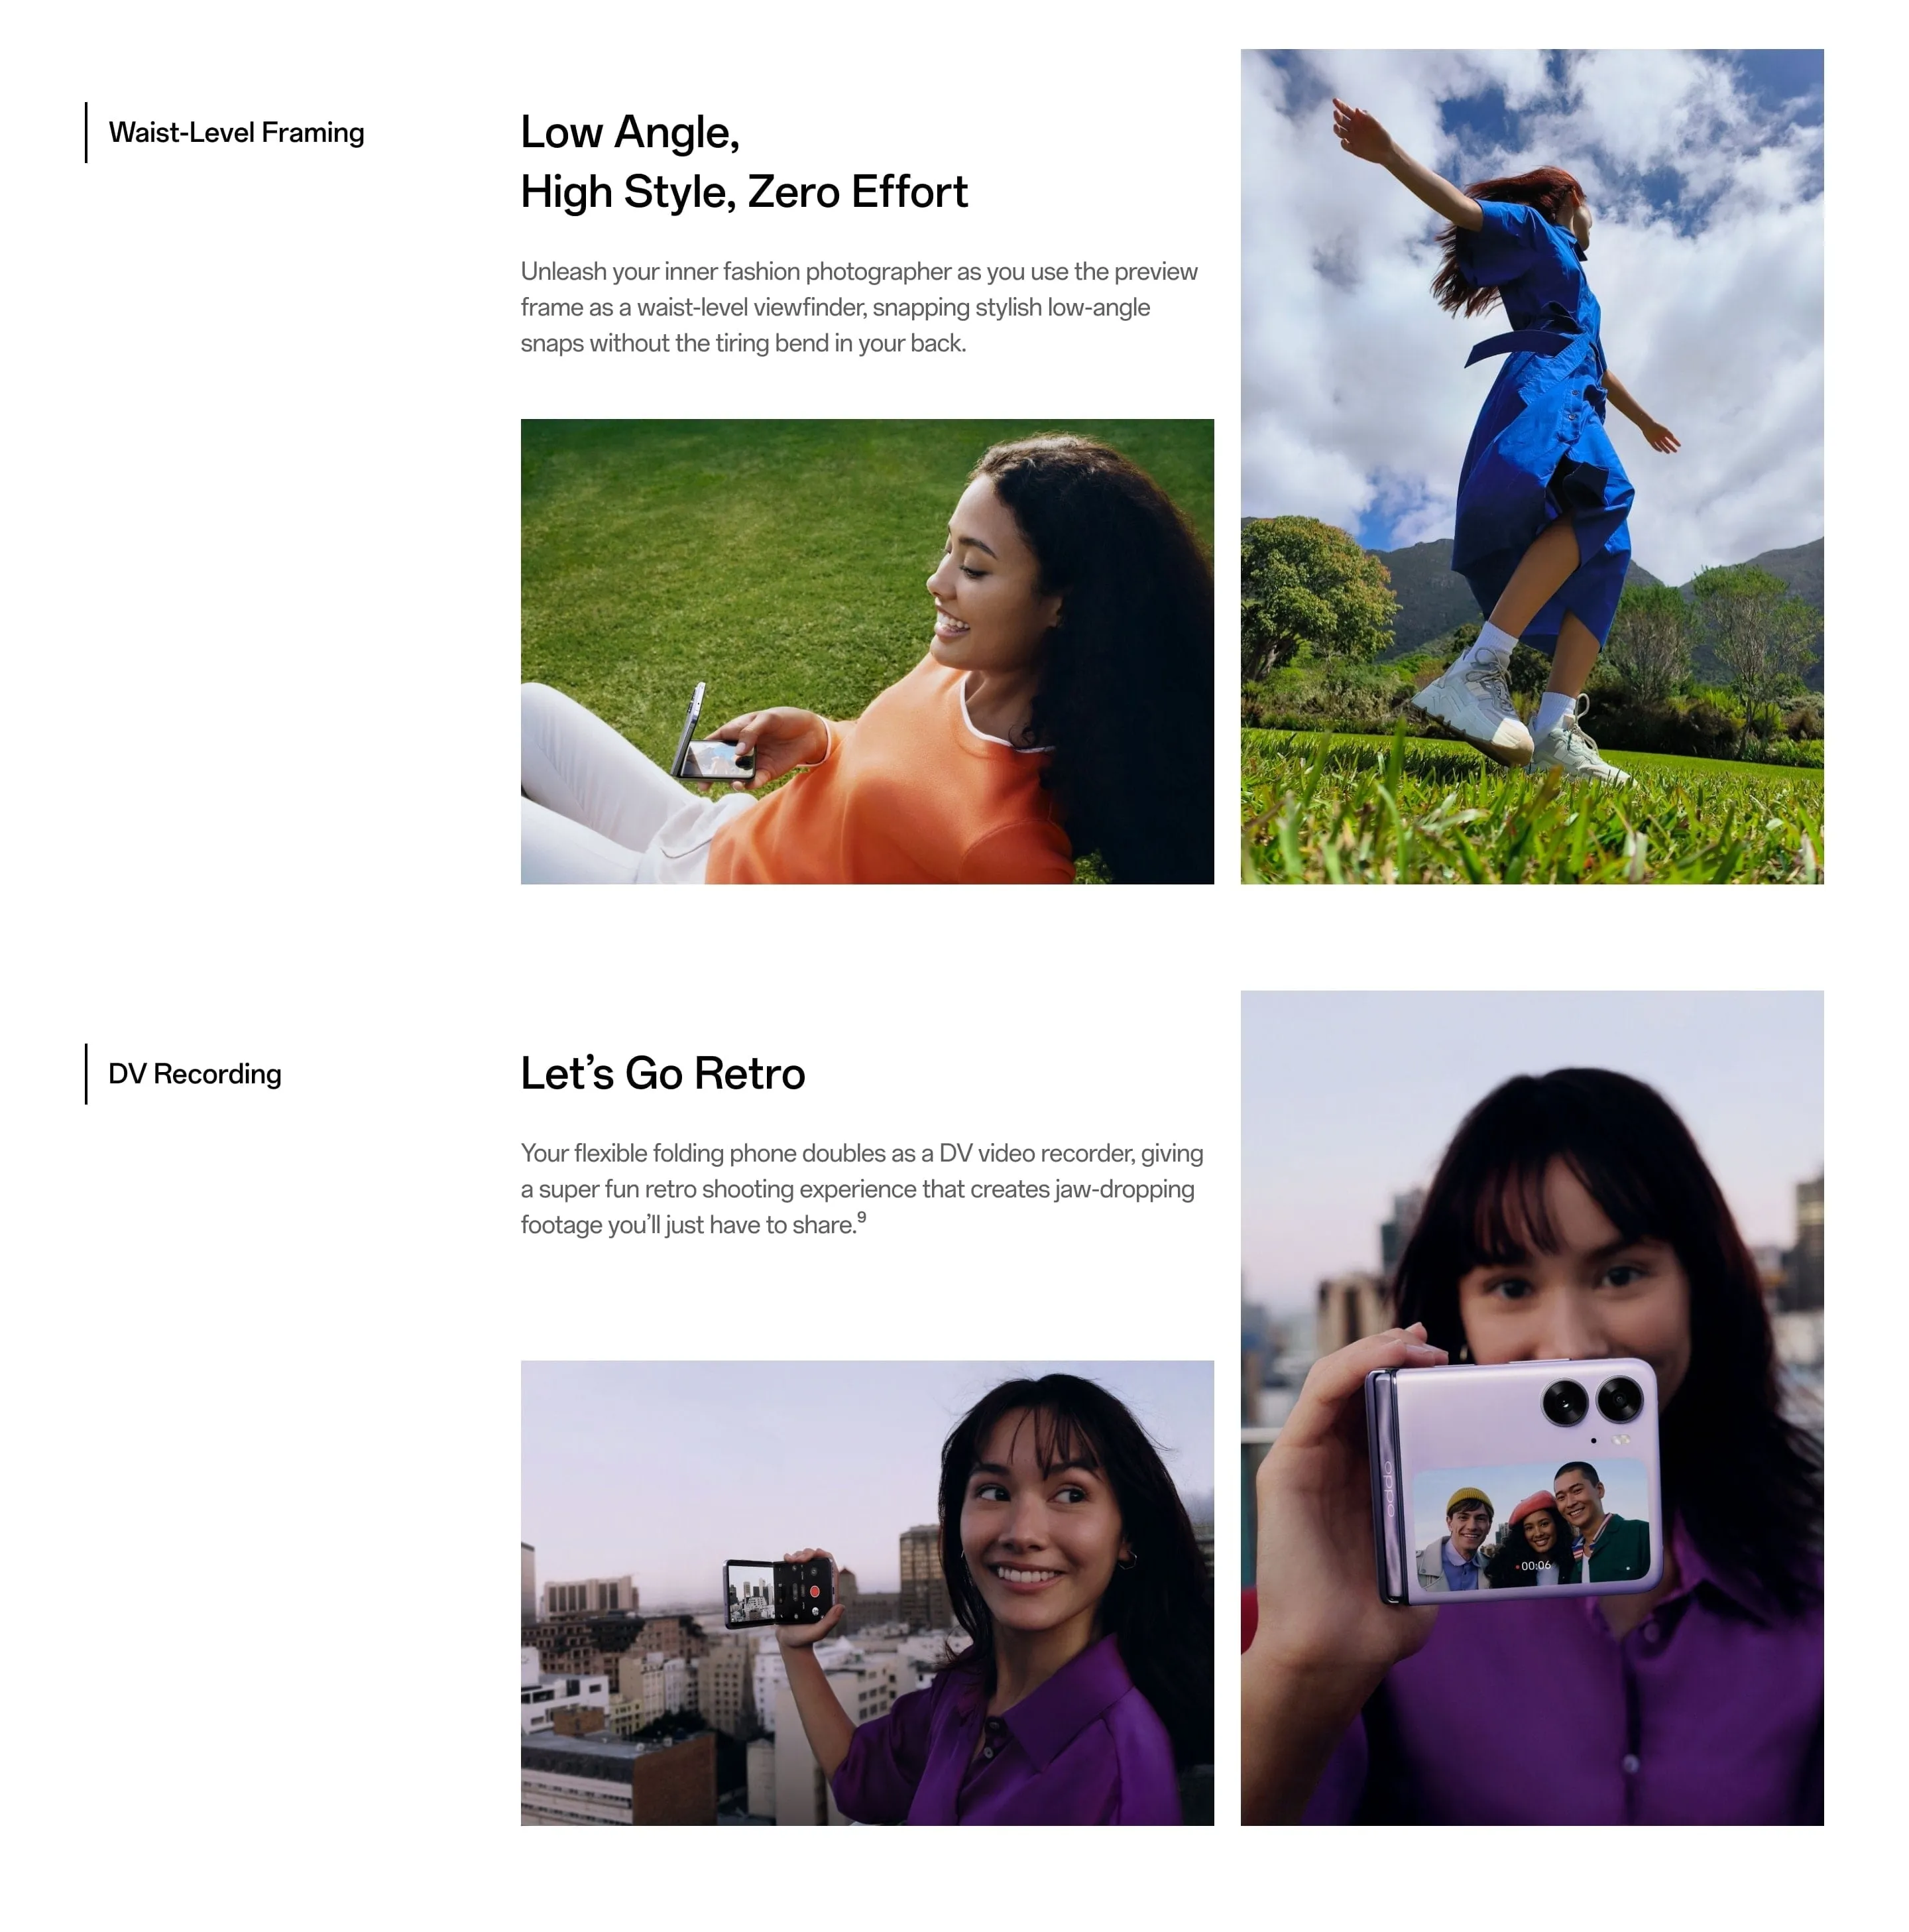Image resolution: width=1909 pixels, height=1932 pixels.
Task: Click the dual camera lenses on purple phone
Action: tap(1592, 1400)
